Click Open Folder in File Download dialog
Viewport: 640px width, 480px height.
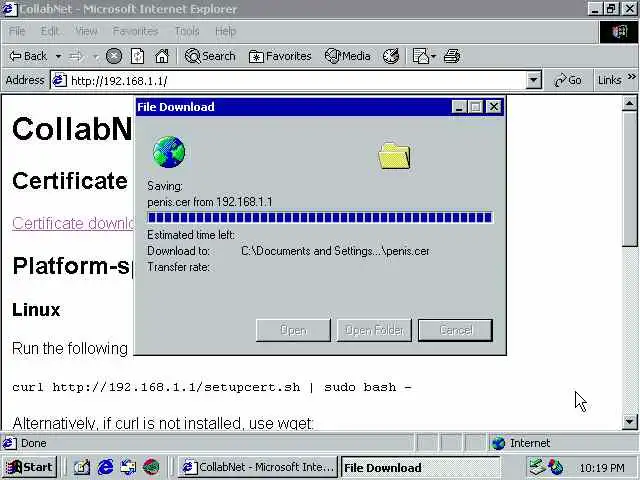point(374,330)
